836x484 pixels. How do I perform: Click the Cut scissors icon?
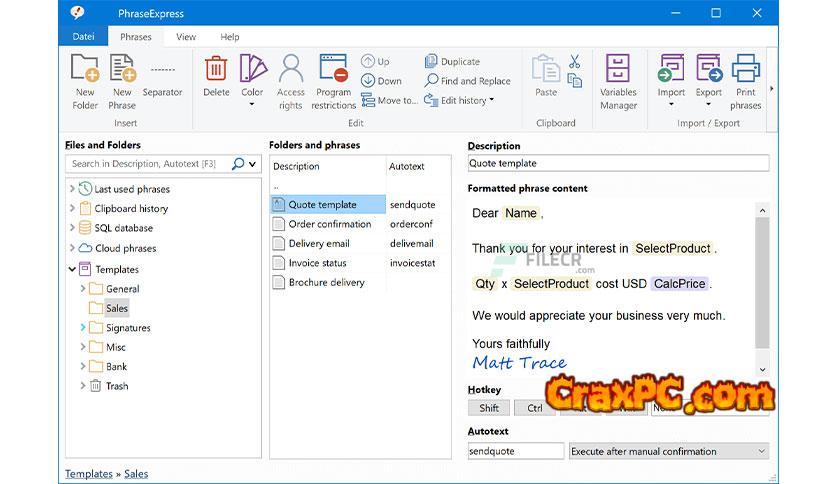[x=575, y=62]
